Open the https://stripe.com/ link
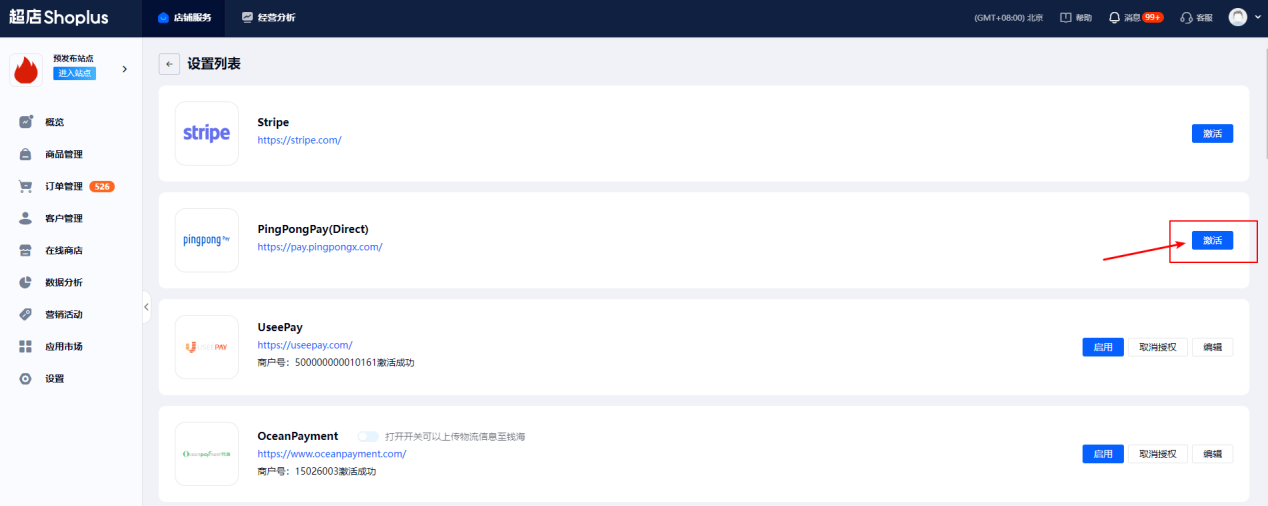Screen dimensions: 1268x506 click(x=299, y=140)
